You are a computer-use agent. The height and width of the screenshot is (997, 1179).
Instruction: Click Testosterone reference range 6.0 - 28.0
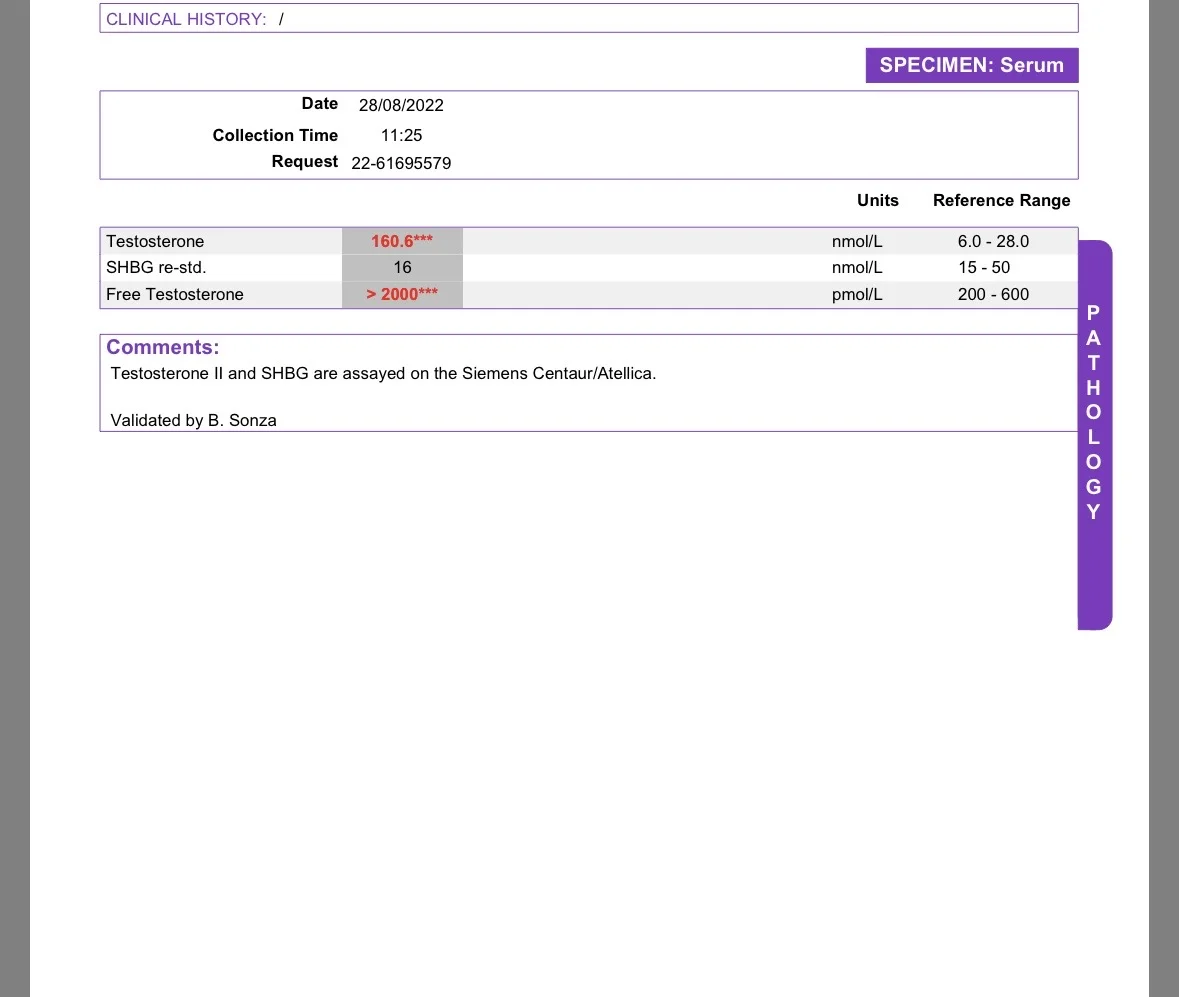[993, 241]
